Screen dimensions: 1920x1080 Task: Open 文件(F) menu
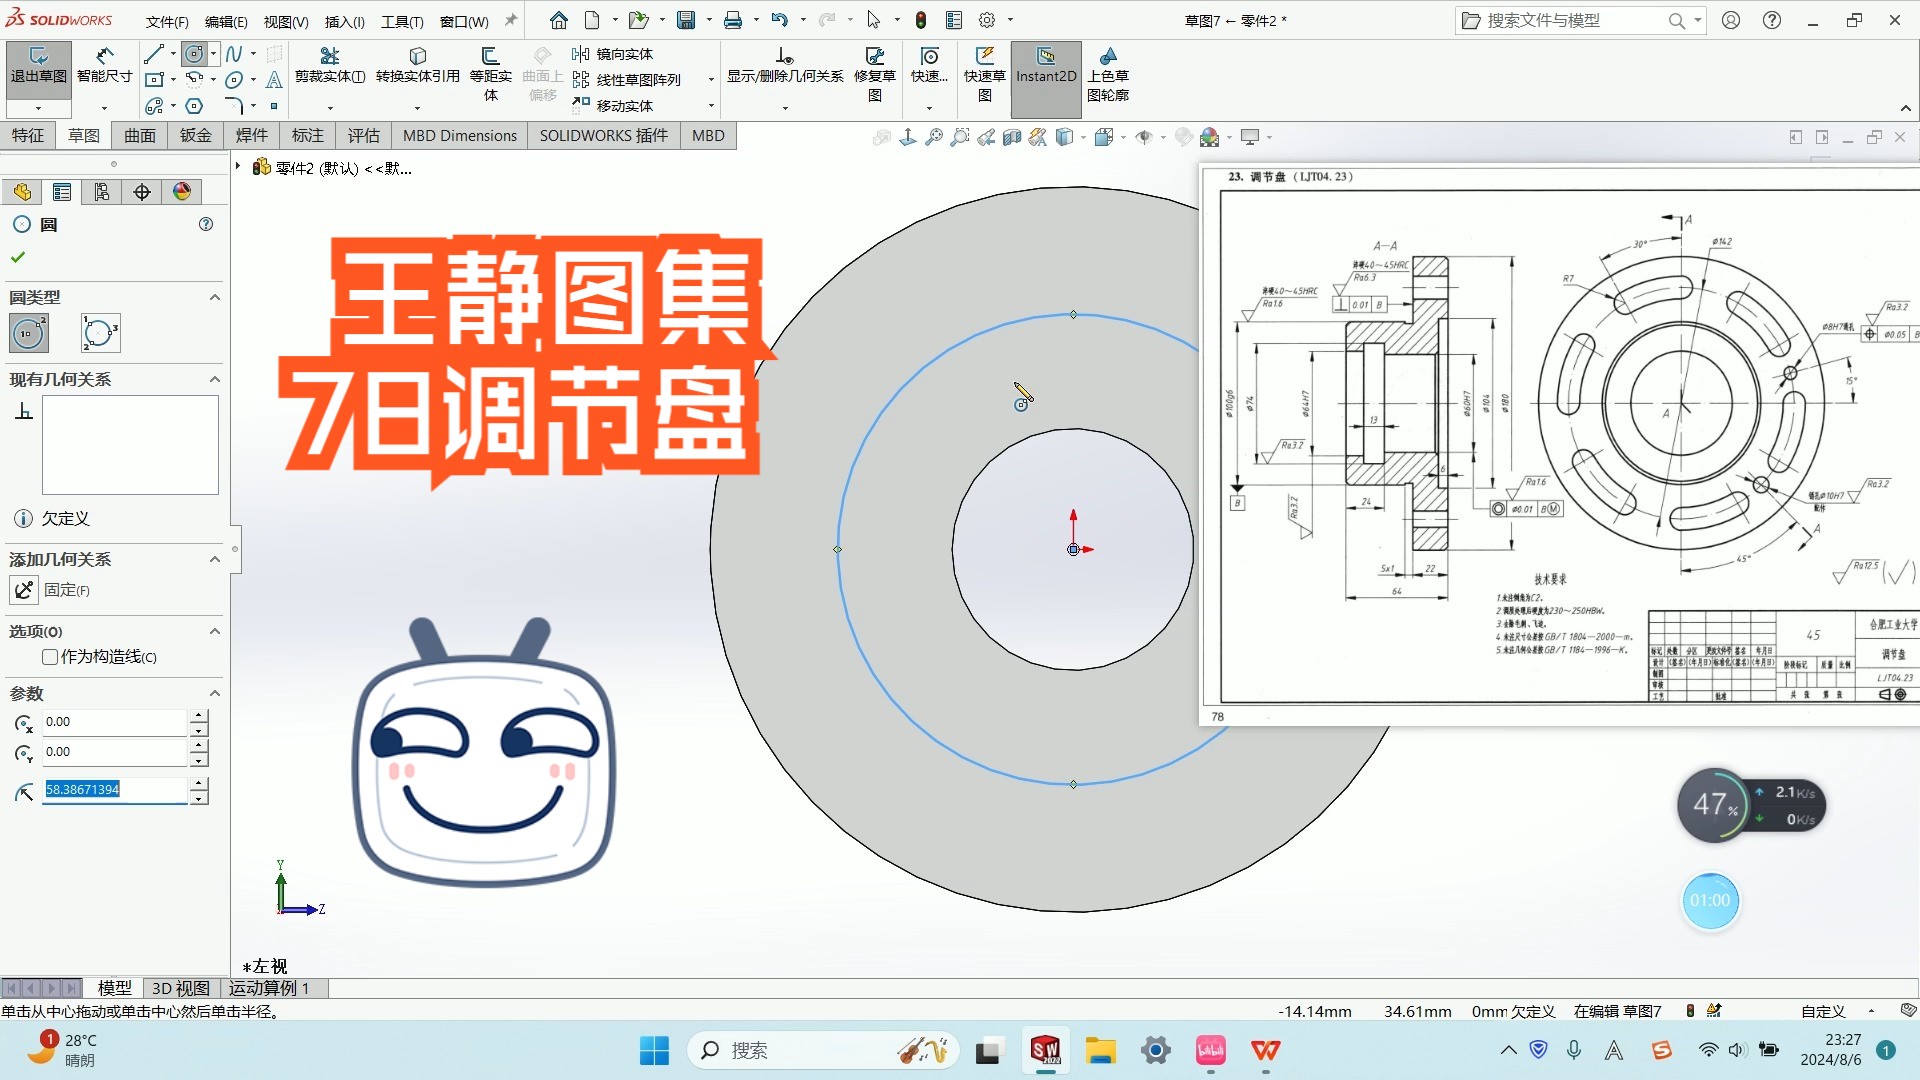point(167,21)
